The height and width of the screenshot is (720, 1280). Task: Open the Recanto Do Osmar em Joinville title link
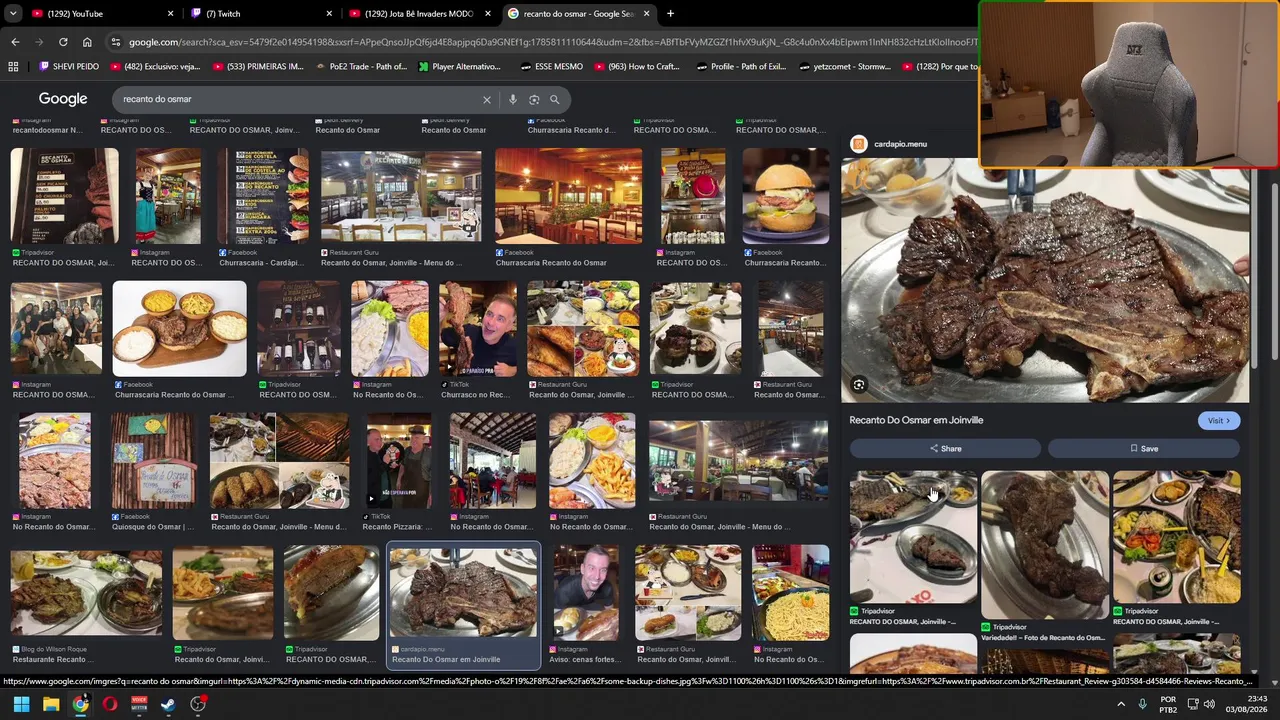[916, 420]
